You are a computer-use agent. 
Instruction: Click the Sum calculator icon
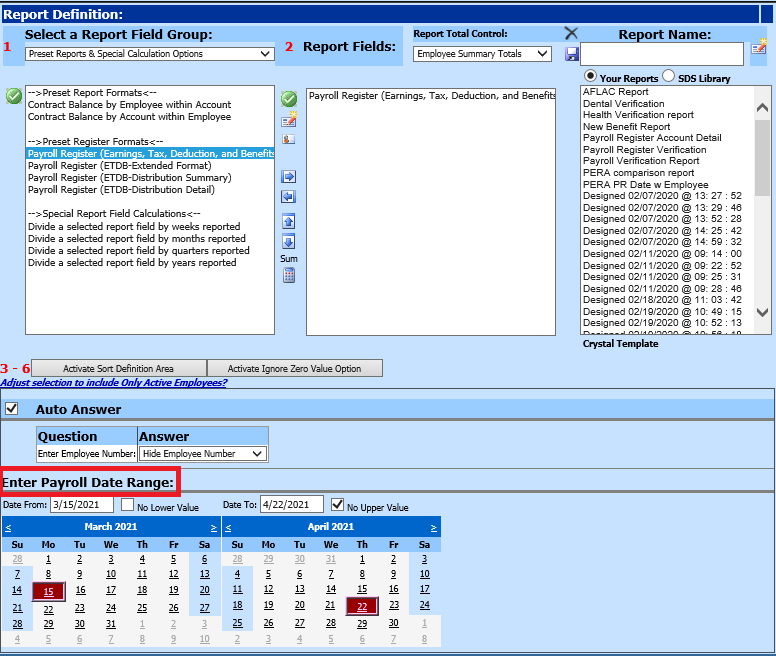[288, 276]
